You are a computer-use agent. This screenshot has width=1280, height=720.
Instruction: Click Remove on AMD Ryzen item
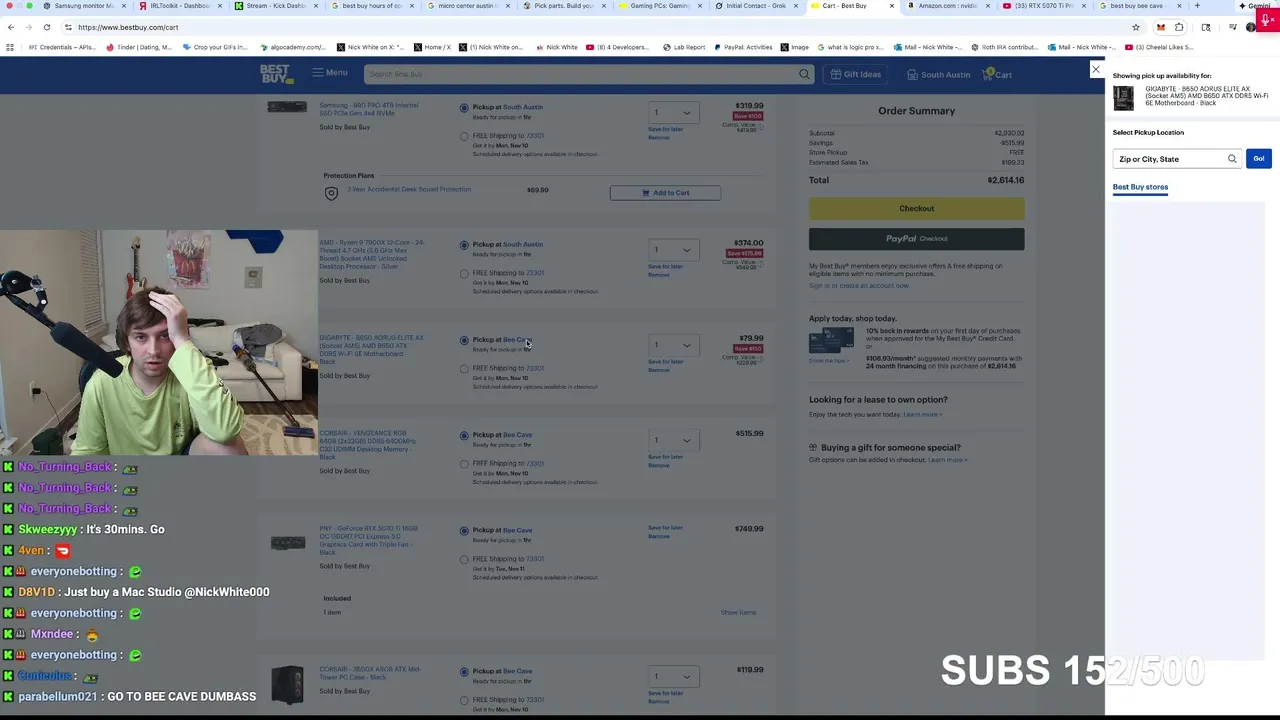659,275
